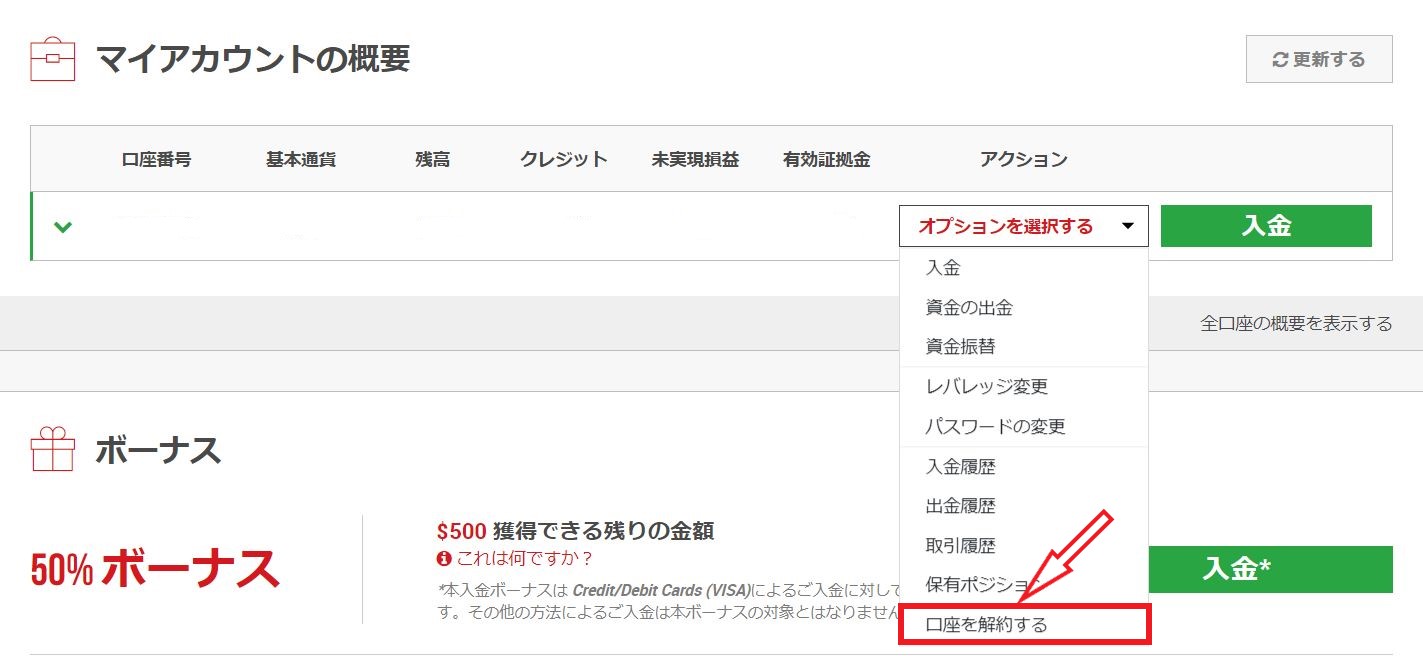Click 全口座の概要を表示する link

coord(1295,324)
